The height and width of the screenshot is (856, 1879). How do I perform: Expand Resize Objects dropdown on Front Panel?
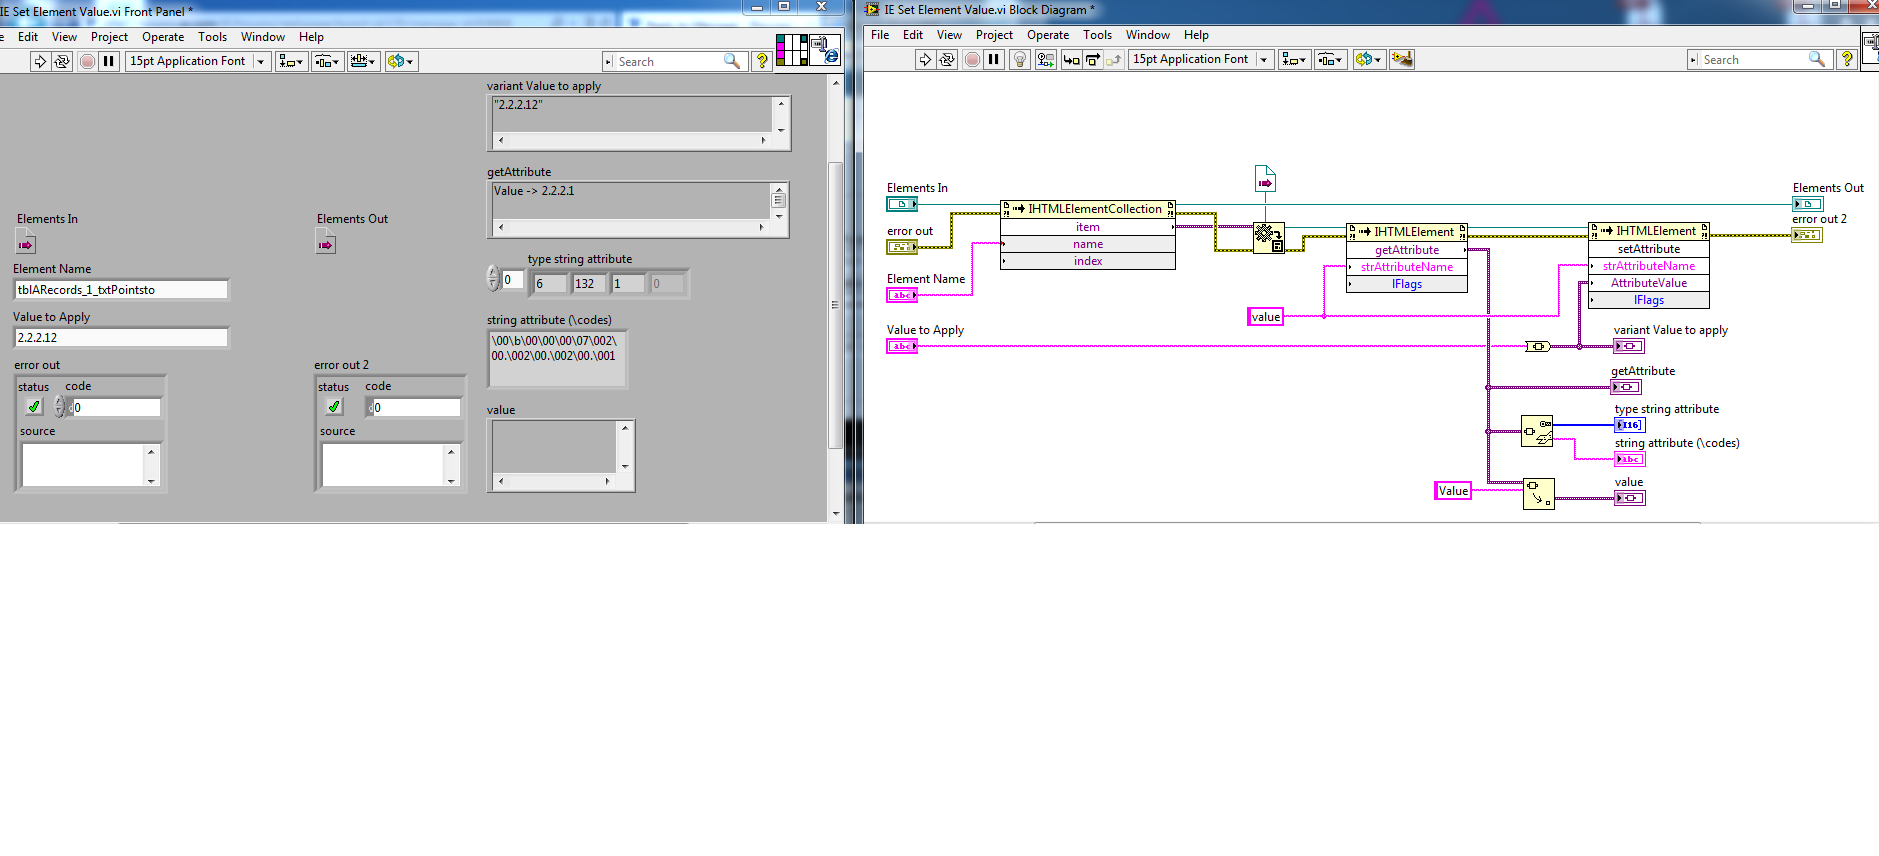coord(363,61)
